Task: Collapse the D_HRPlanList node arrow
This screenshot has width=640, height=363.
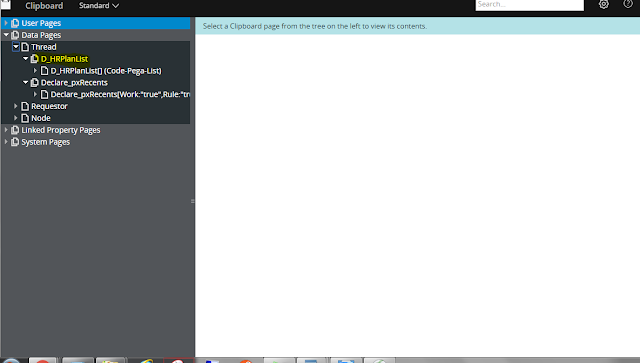Action: pyautogui.click(x=26, y=58)
